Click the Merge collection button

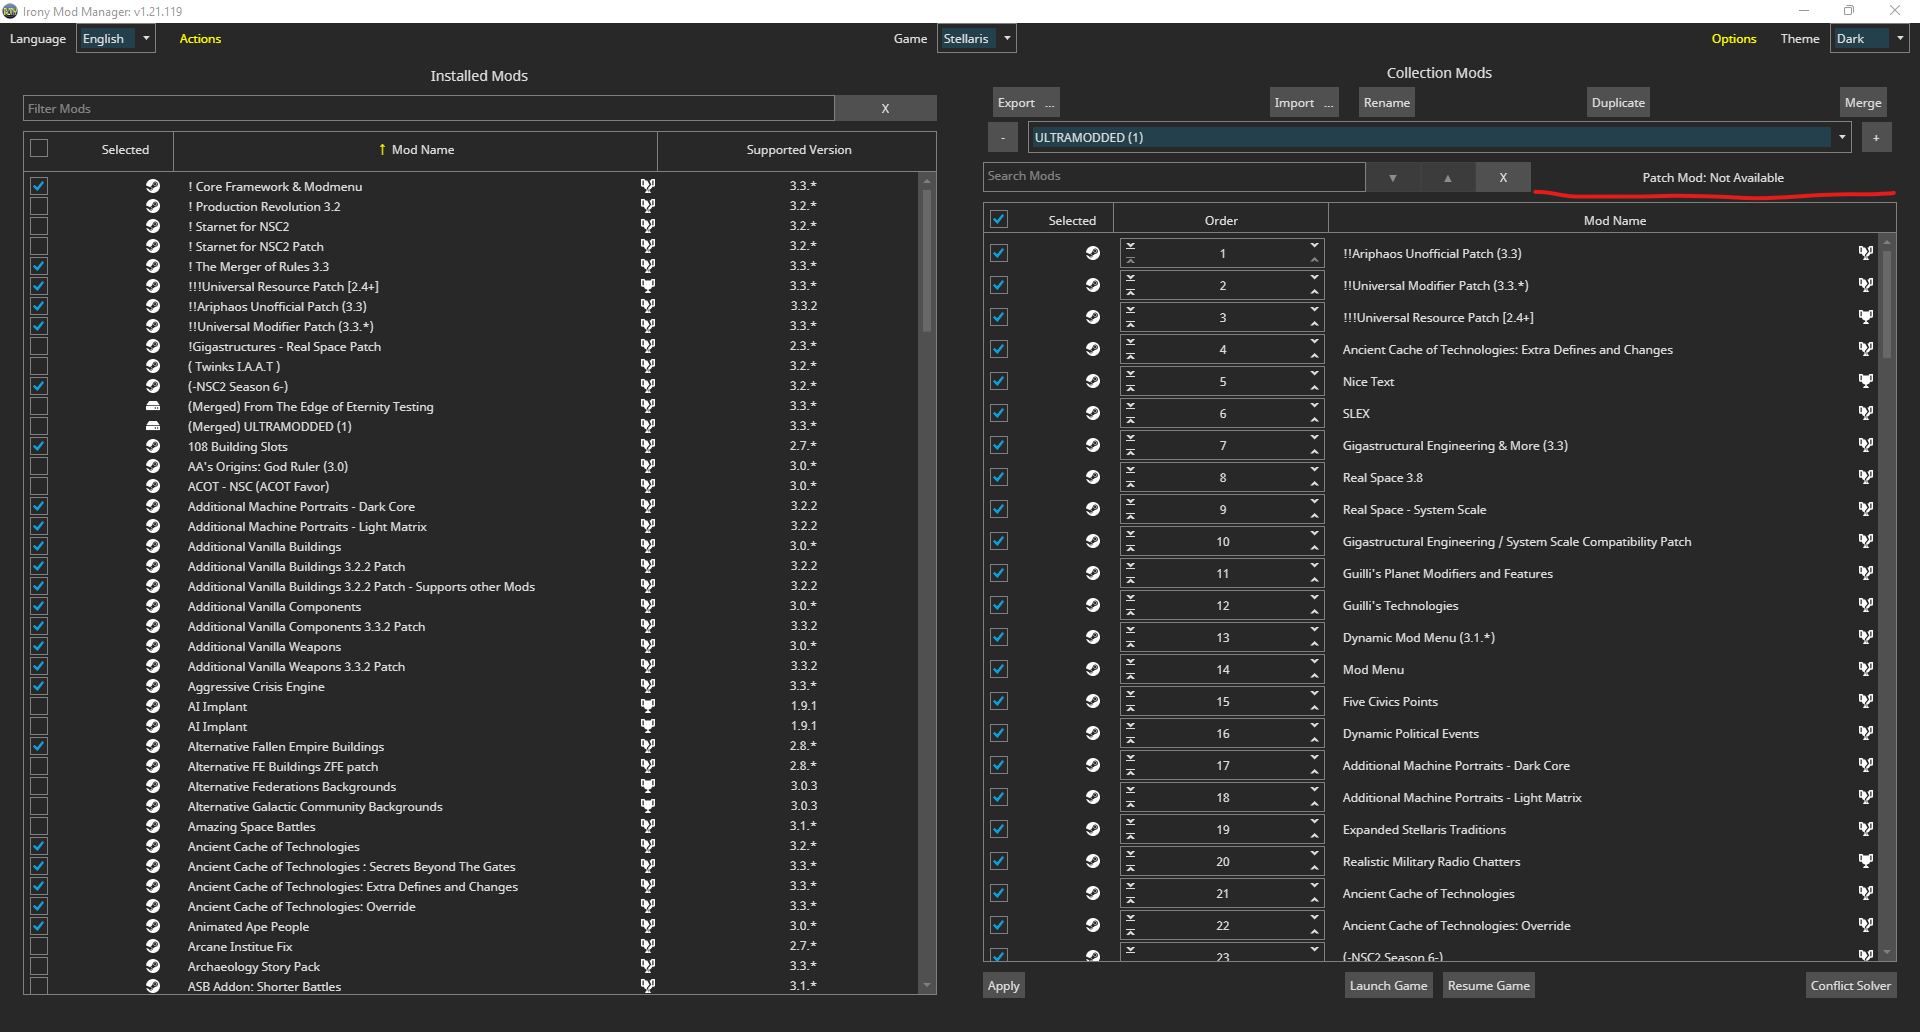pyautogui.click(x=1863, y=103)
